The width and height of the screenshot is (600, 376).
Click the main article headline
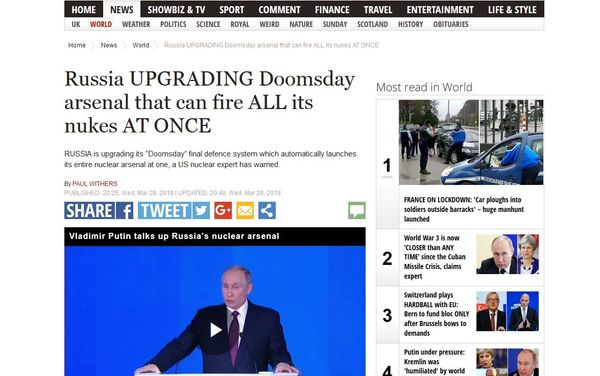pyautogui.click(x=210, y=102)
